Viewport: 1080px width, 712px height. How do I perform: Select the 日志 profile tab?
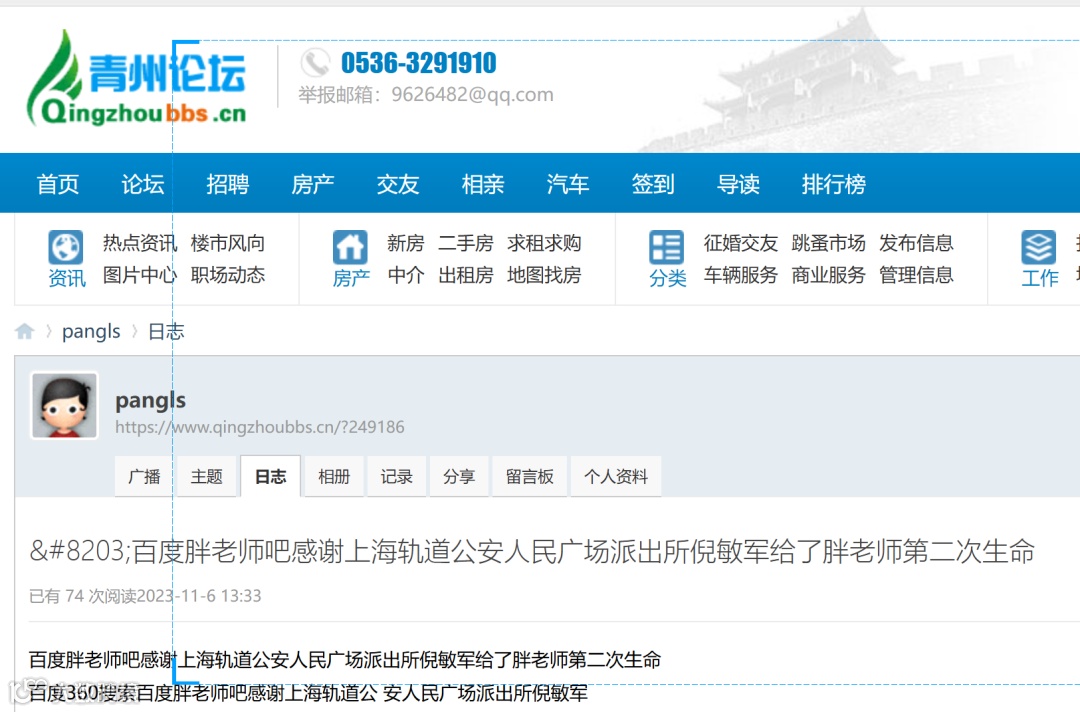point(270,476)
